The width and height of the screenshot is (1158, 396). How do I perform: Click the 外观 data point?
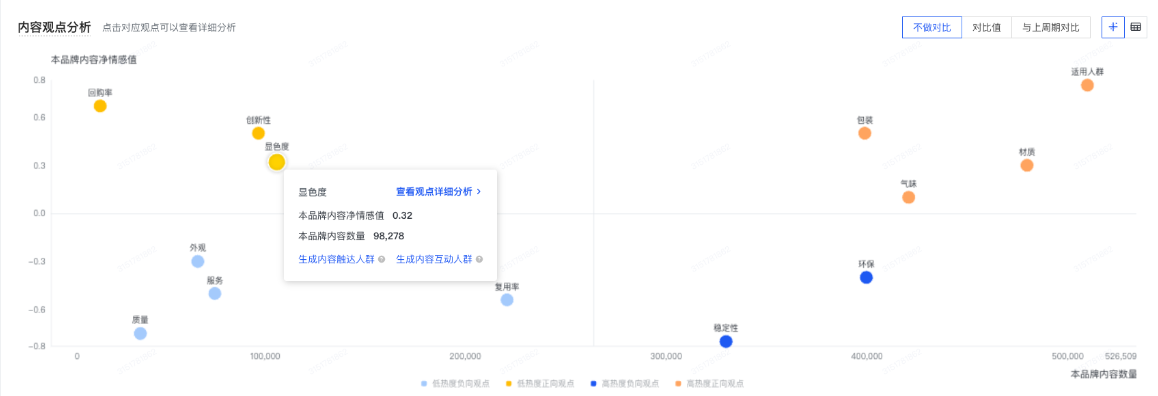[197, 262]
